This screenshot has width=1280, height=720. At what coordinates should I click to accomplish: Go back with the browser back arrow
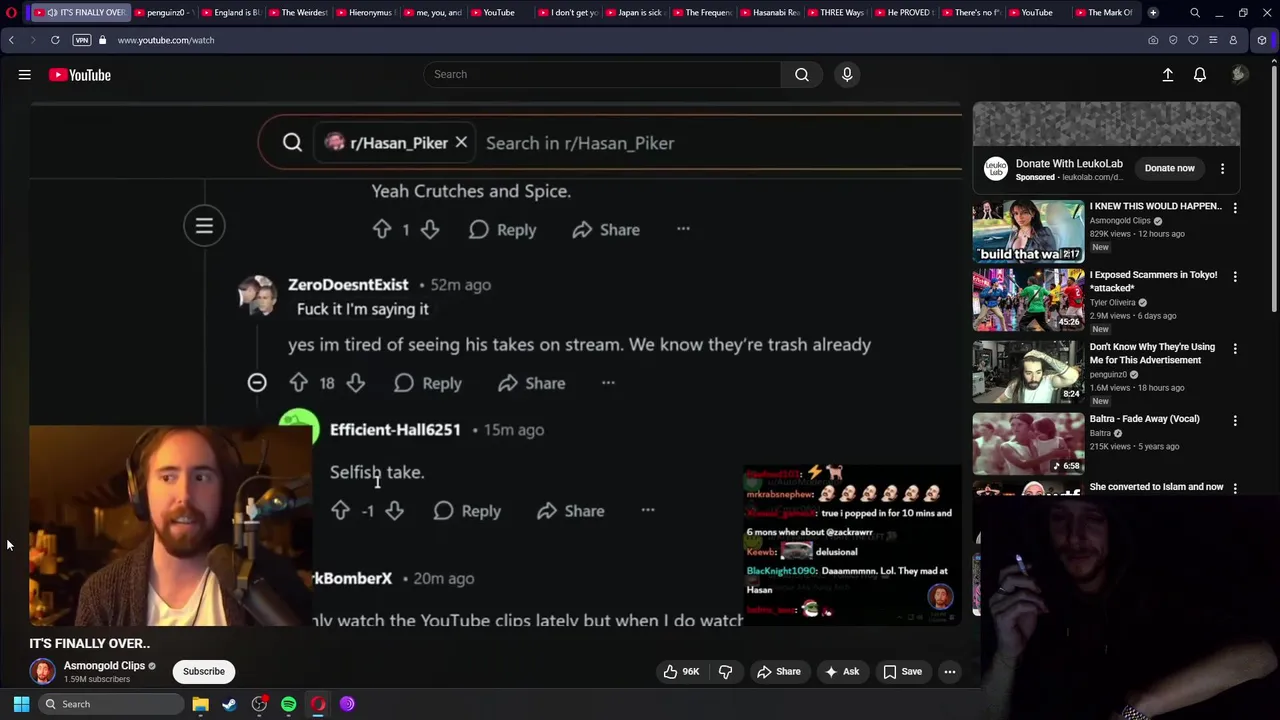pos(11,40)
